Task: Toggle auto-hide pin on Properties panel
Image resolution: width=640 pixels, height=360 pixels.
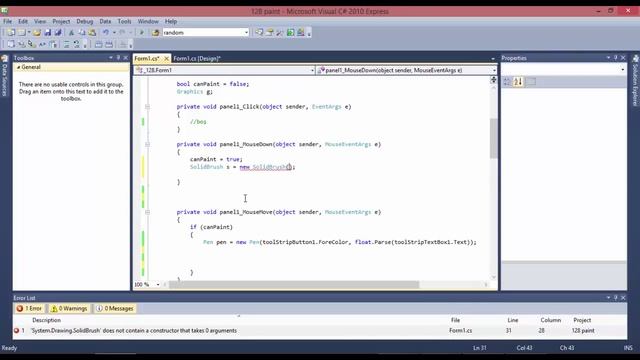Action: 616,58
